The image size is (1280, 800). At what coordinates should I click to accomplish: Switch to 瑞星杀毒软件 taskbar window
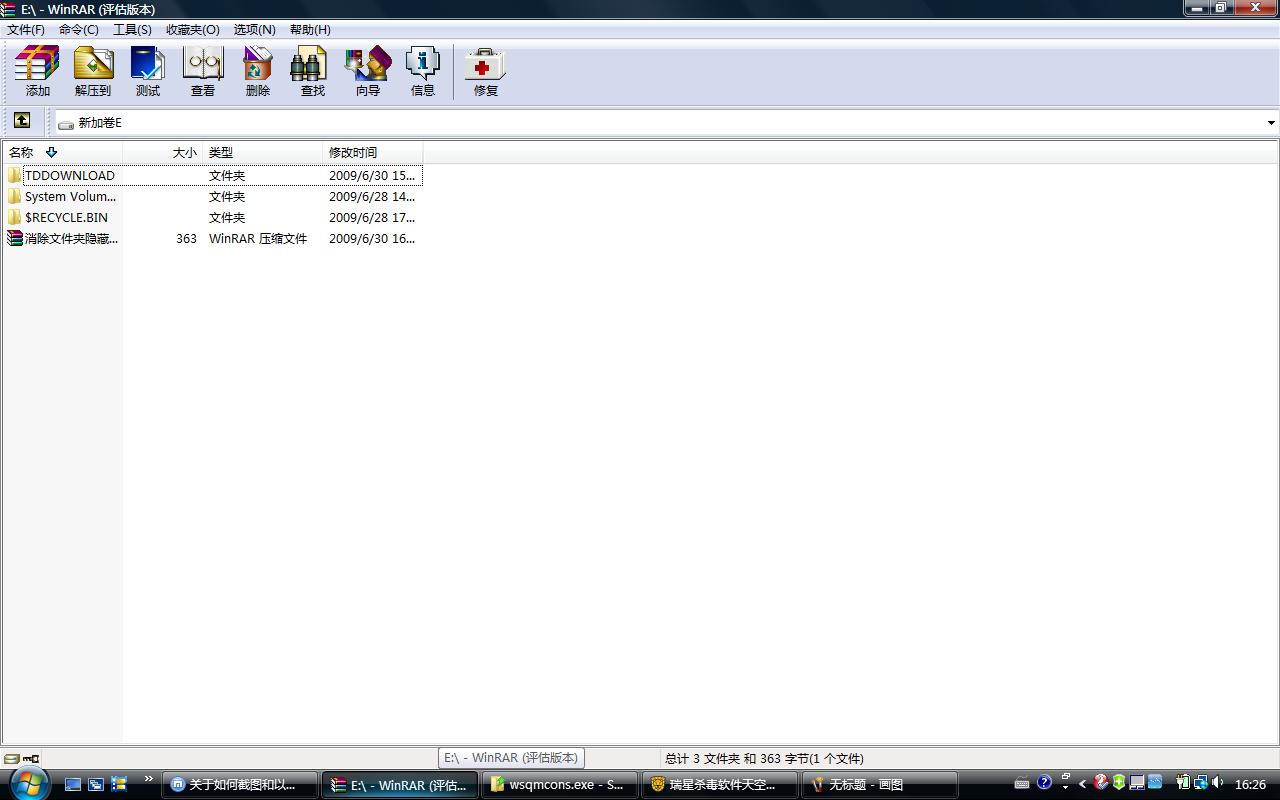pyautogui.click(x=720, y=785)
